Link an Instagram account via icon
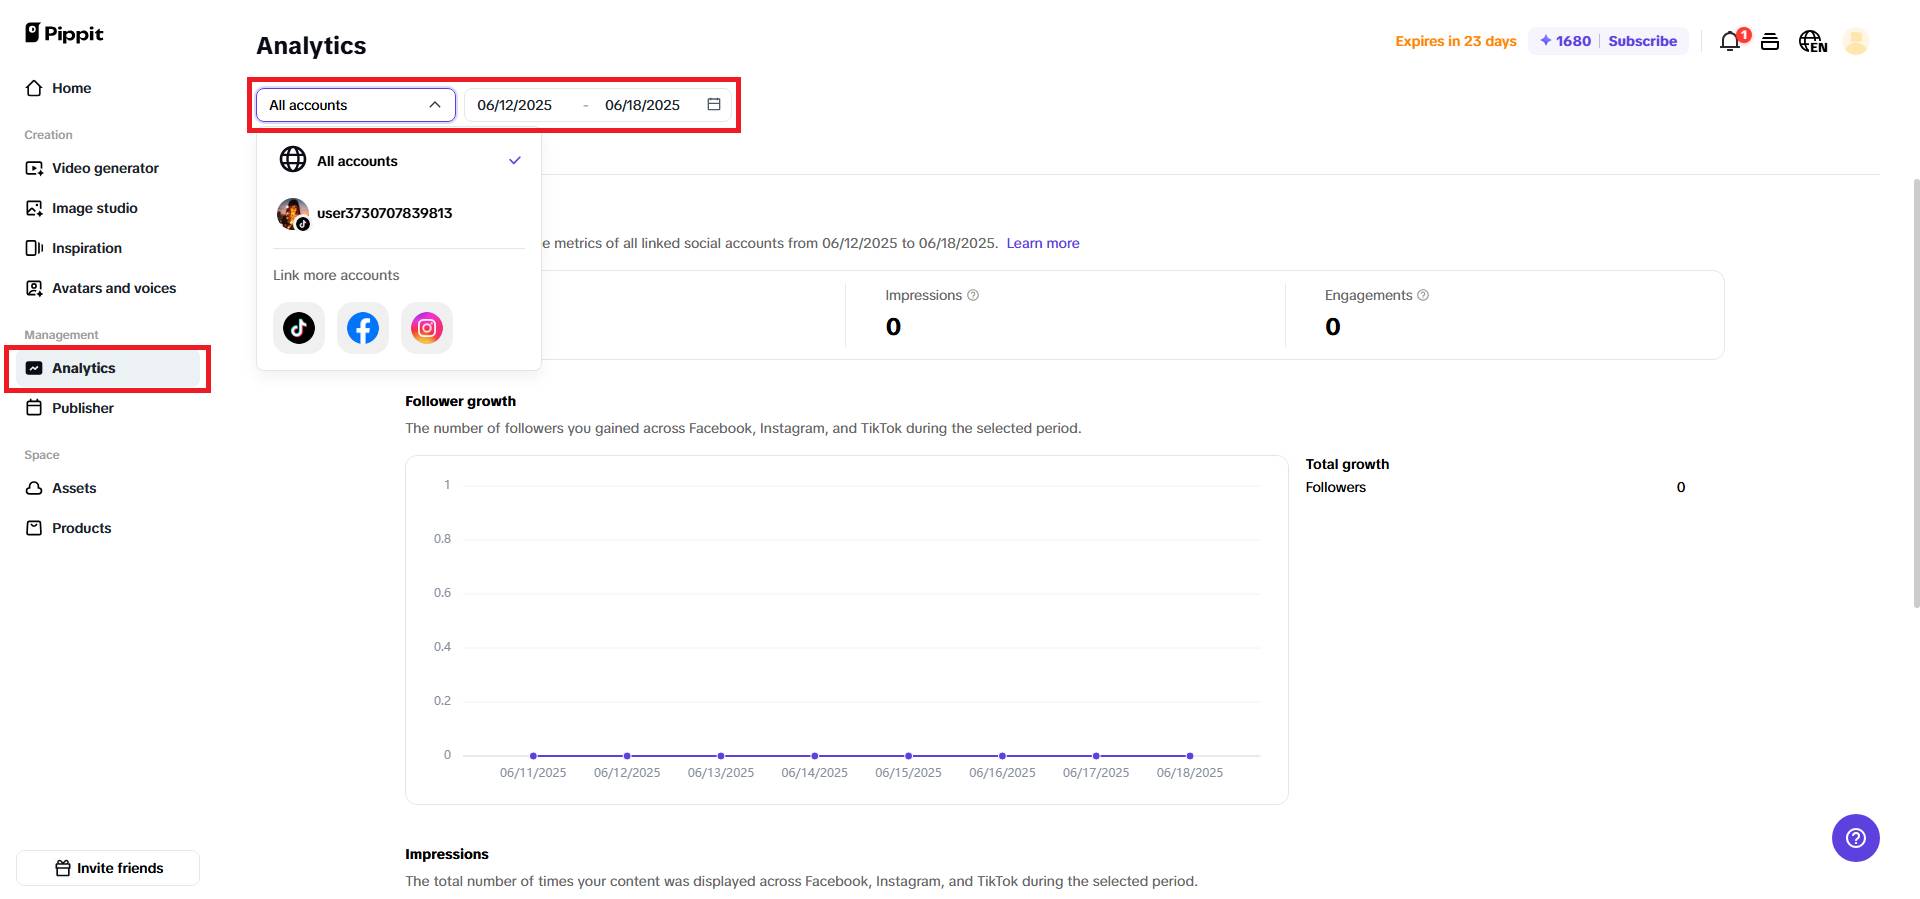This screenshot has width=1920, height=899. (x=427, y=328)
